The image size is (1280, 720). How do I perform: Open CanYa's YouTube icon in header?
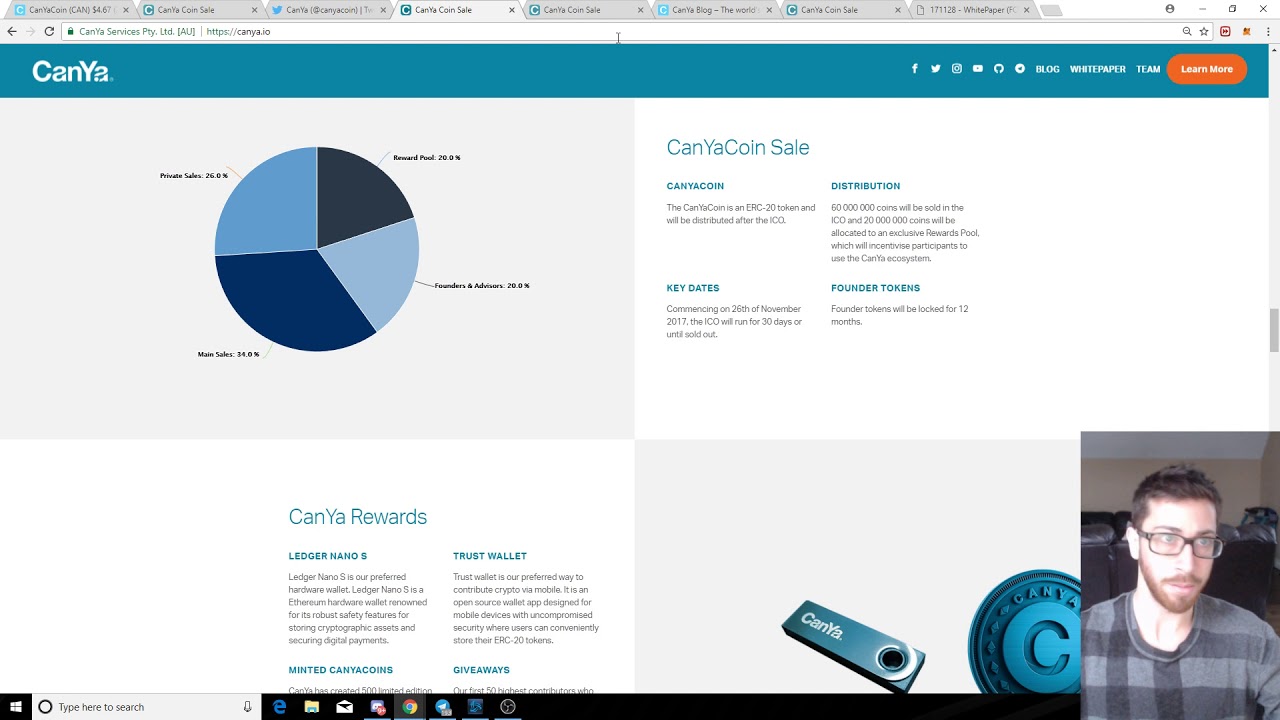click(978, 69)
